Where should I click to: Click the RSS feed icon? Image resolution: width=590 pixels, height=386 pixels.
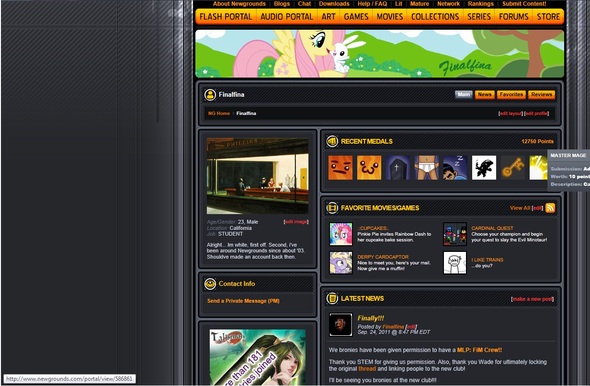[550, 208]
